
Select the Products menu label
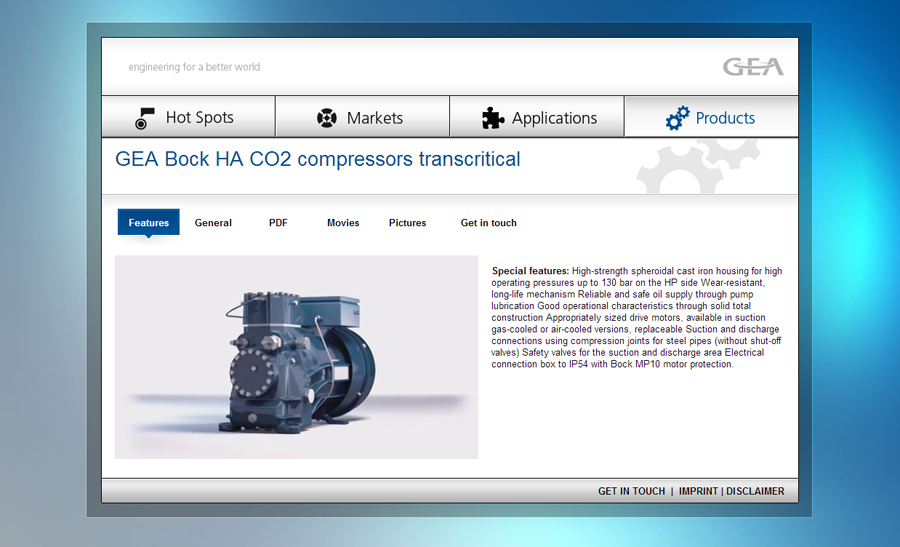[x=725, y=118]
